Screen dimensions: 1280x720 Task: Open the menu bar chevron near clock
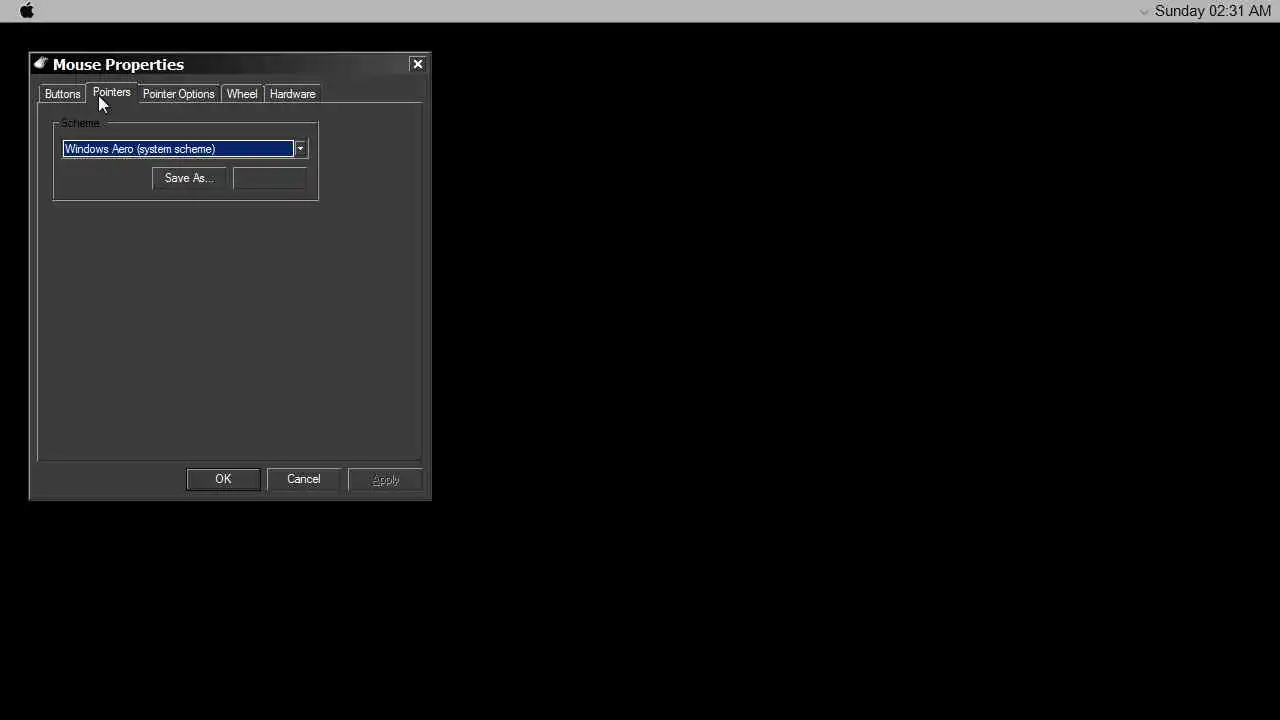click(1144, 12)
